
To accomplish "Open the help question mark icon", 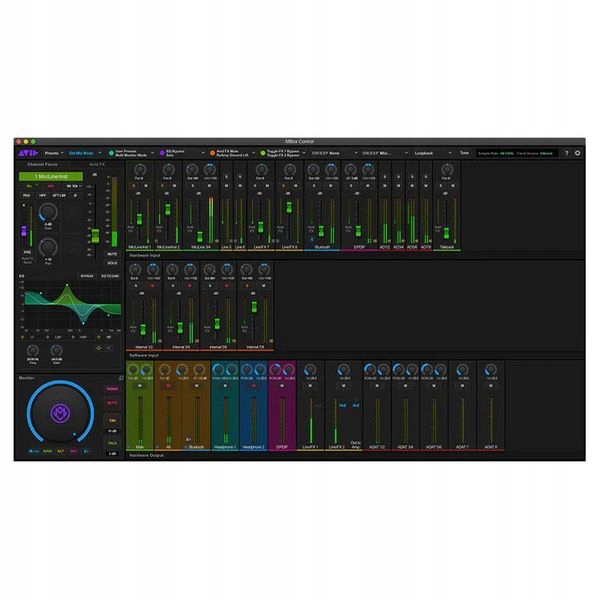I will tap(567, 153).
